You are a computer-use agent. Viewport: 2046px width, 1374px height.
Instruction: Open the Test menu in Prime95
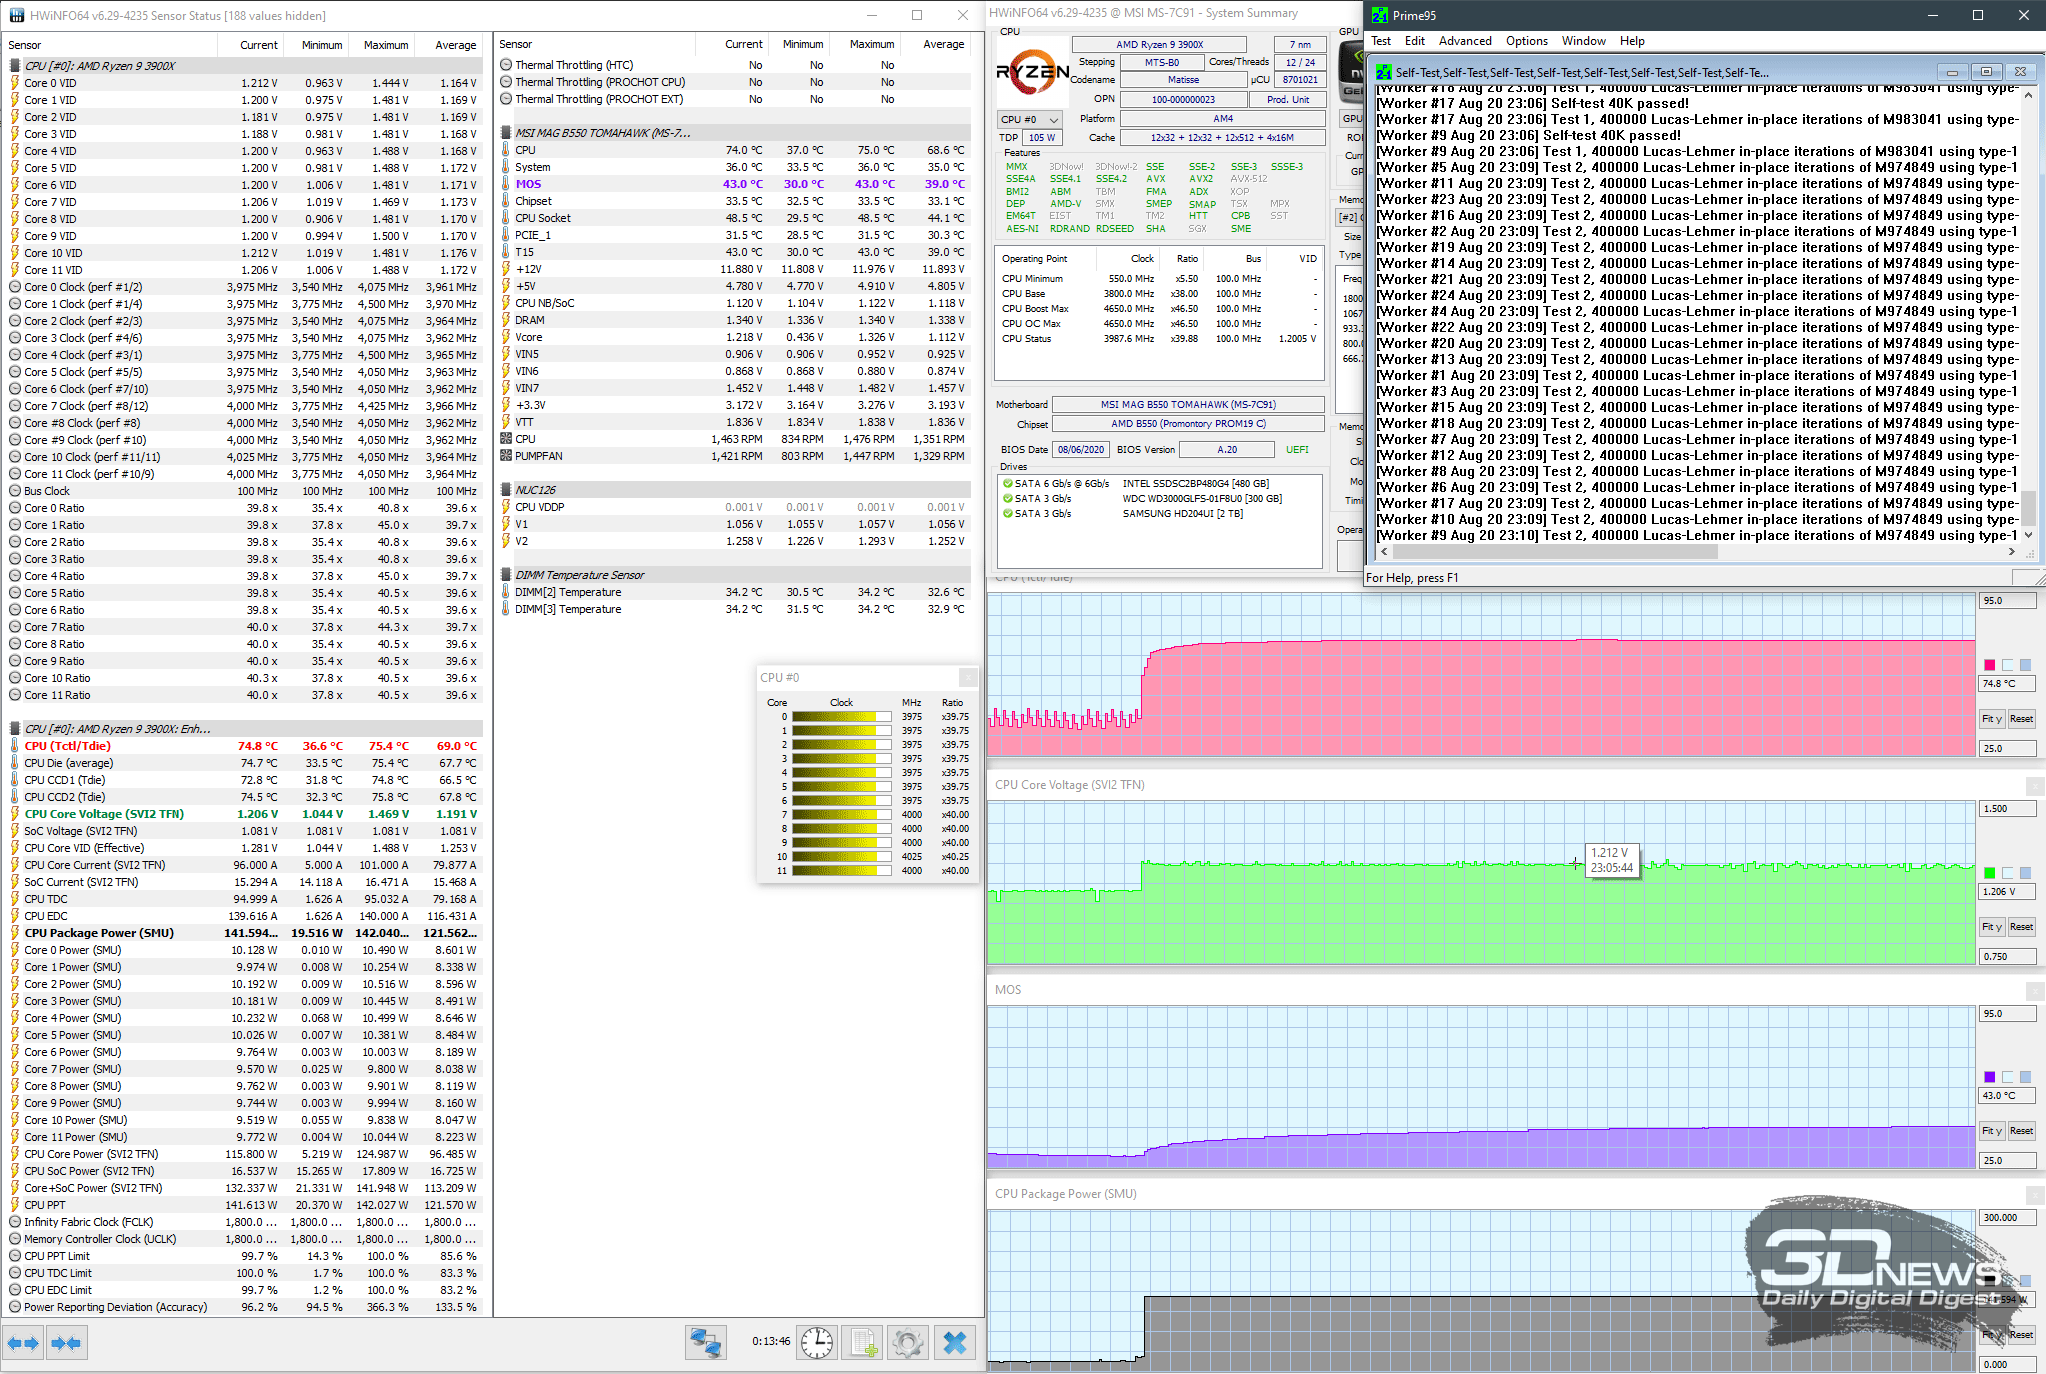1380,41
